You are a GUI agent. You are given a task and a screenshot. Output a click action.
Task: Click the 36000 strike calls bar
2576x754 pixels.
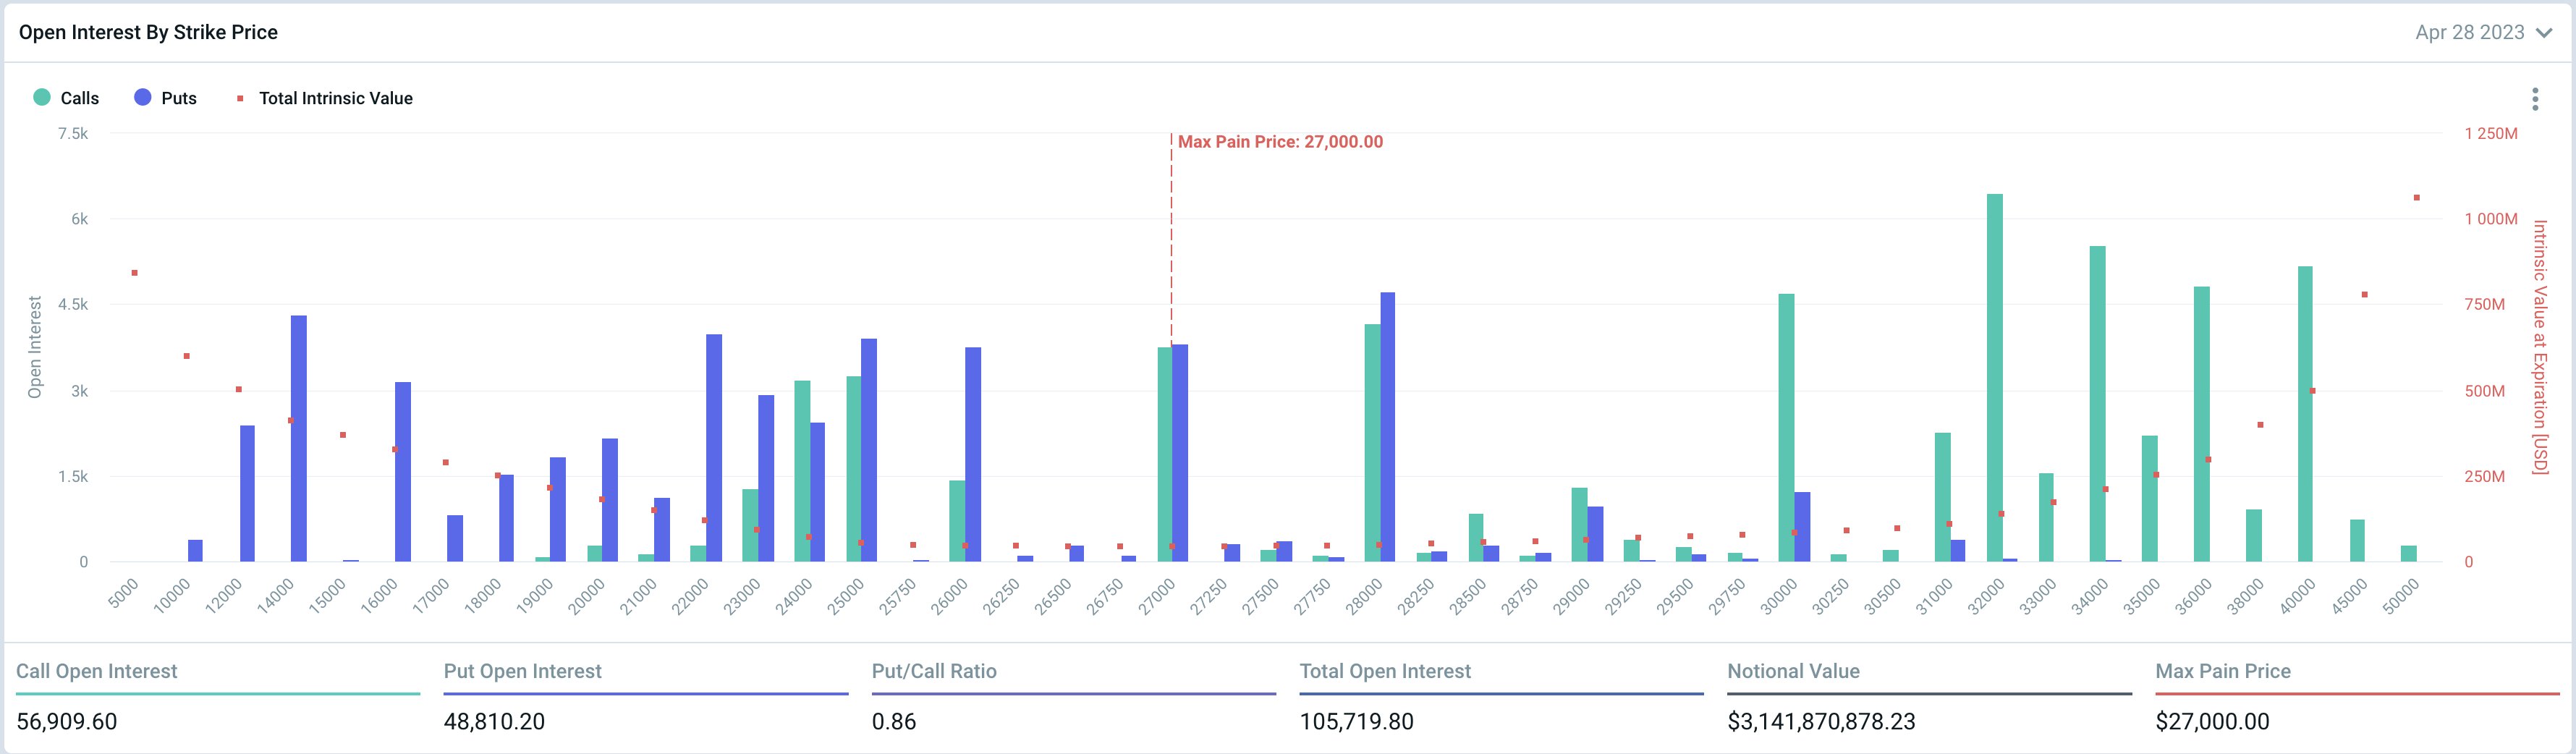coord(2201,425)
